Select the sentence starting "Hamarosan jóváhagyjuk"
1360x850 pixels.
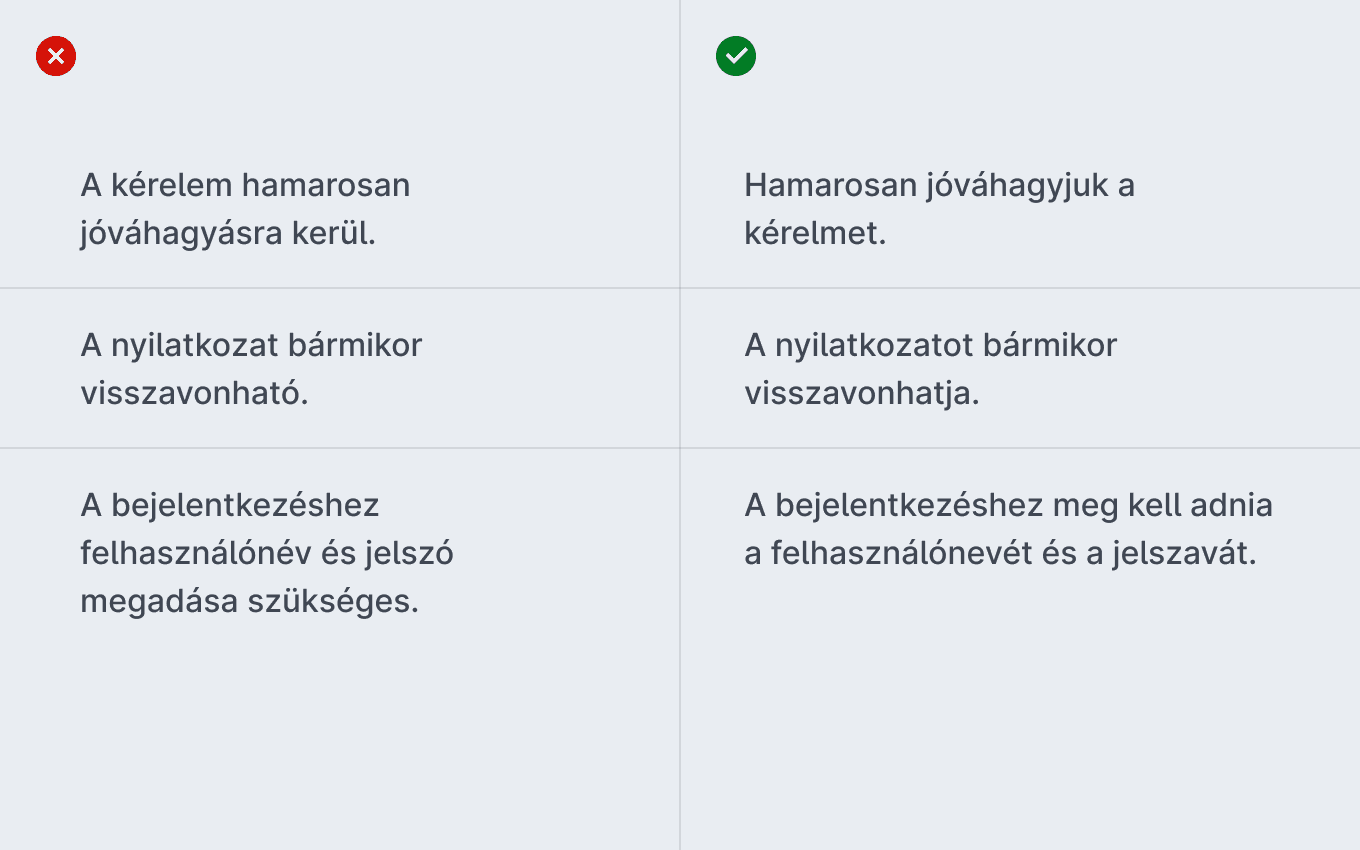pos(940,209)
